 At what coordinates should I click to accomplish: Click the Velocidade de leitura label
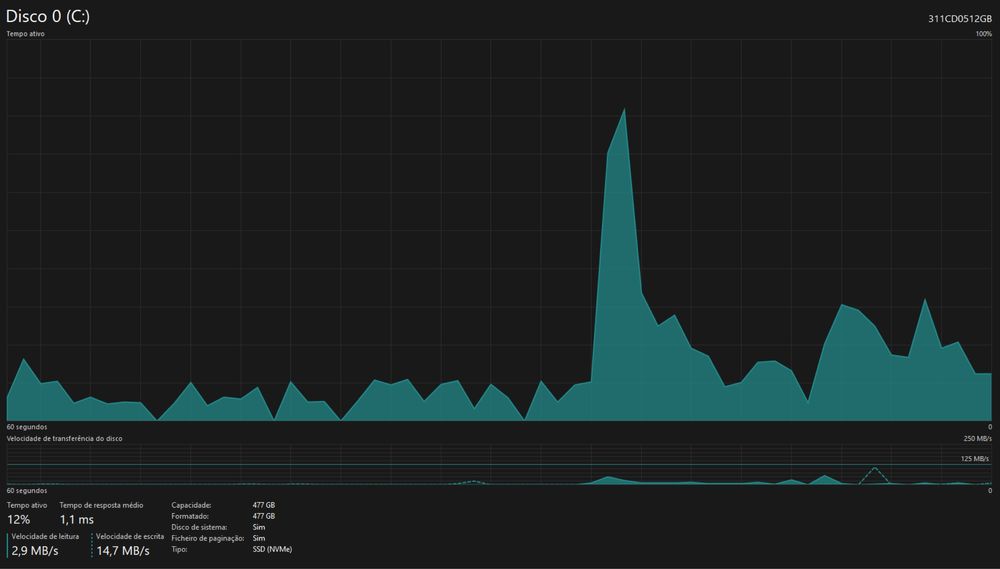click(45, 536)
